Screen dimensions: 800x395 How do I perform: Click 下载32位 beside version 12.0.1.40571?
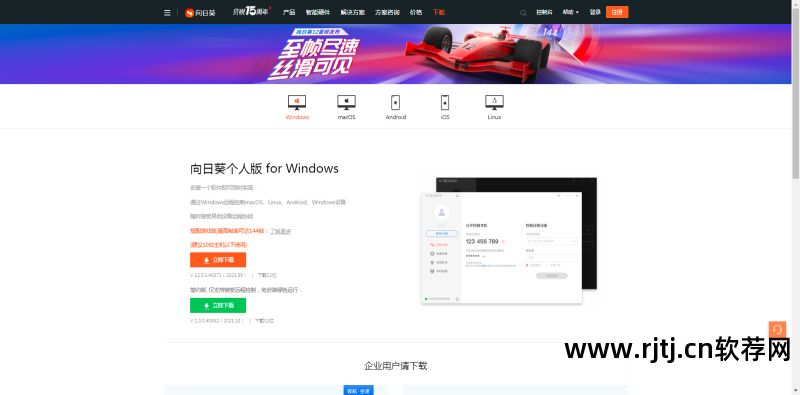pos(266,275)
